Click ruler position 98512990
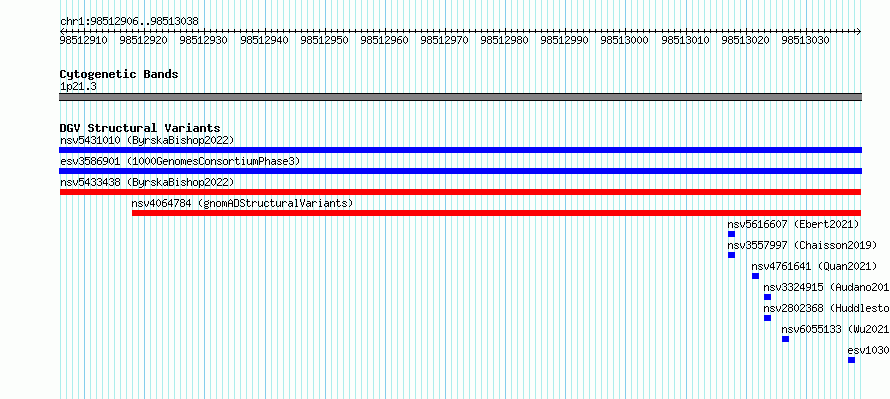Image resolution: width=890 pixels, height=399 pixels. (x=565, y=41)
